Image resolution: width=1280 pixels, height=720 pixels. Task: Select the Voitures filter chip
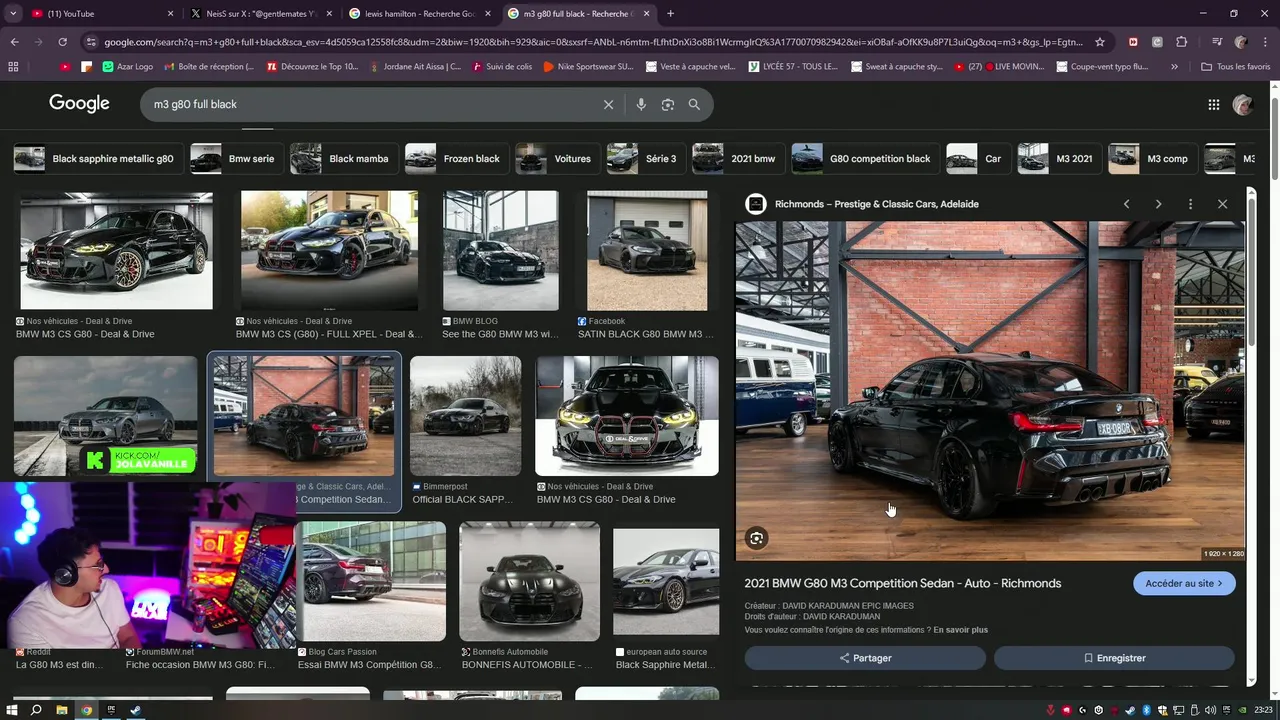(x=556, y=159)
